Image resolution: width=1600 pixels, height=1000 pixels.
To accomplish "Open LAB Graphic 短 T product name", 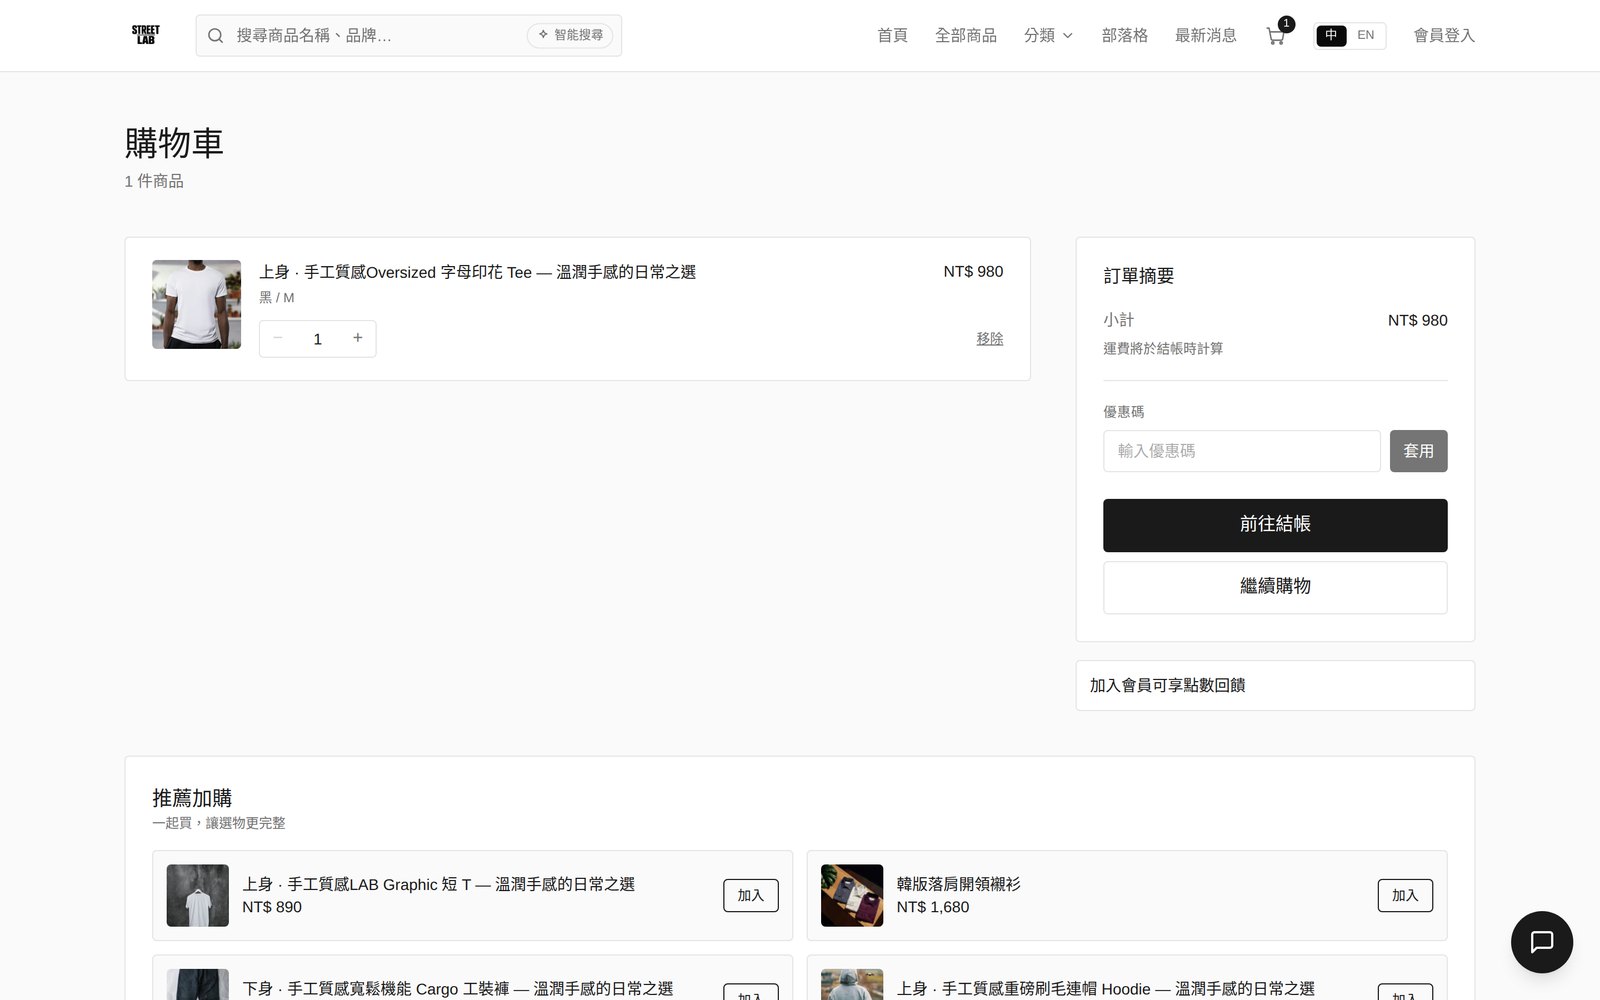I will (438, 884).
